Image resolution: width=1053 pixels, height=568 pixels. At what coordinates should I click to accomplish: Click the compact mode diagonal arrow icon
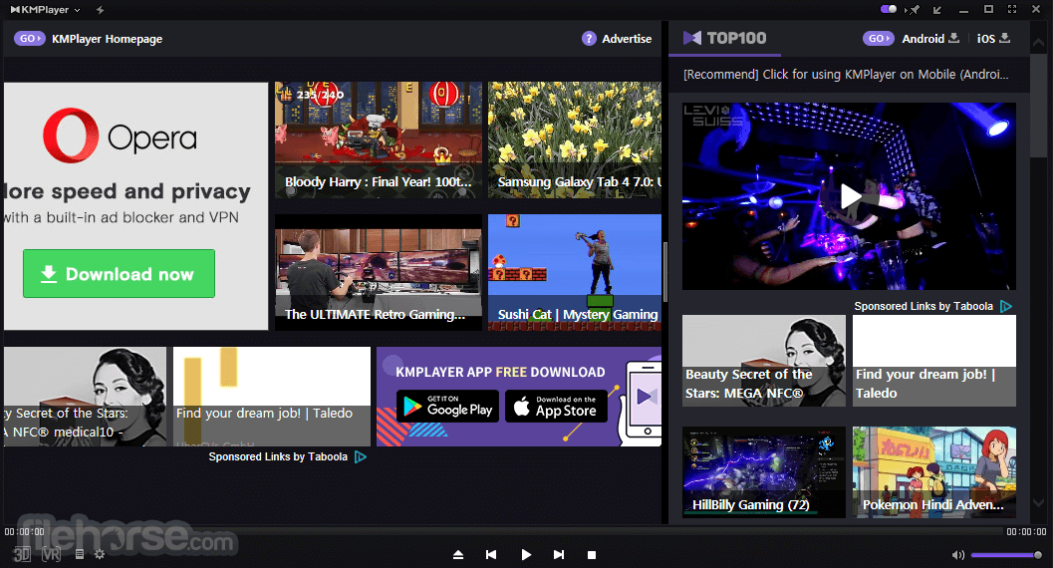tap(937, 9)
